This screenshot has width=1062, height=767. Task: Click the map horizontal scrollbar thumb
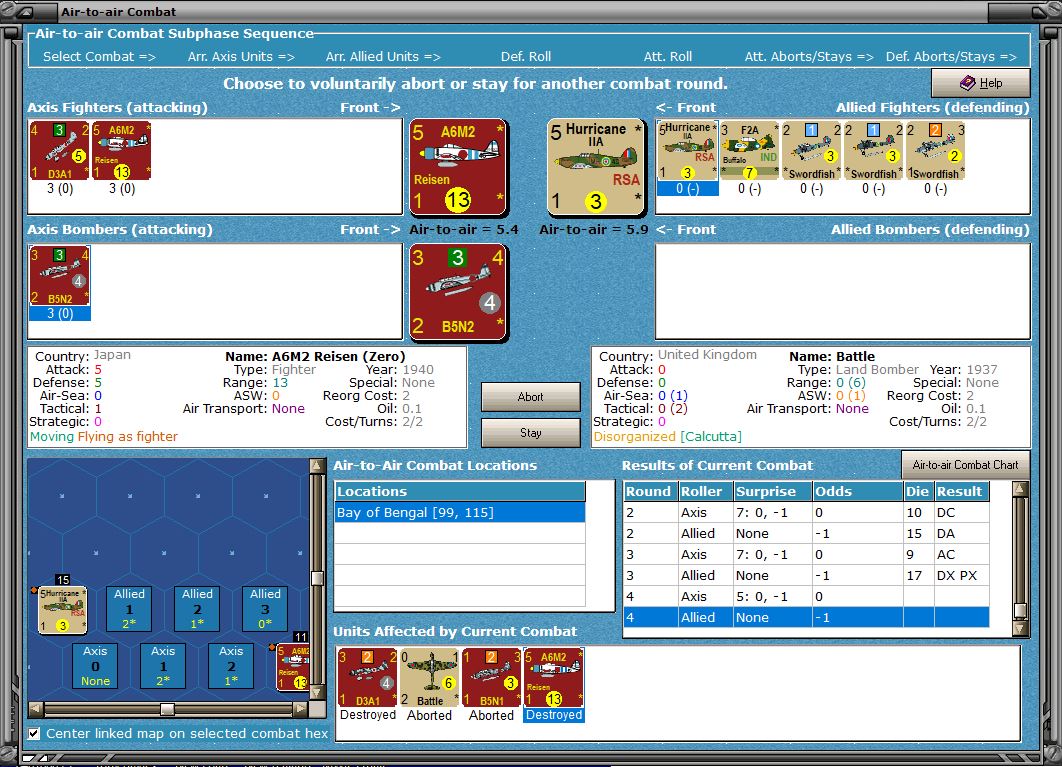pos(167,709)
